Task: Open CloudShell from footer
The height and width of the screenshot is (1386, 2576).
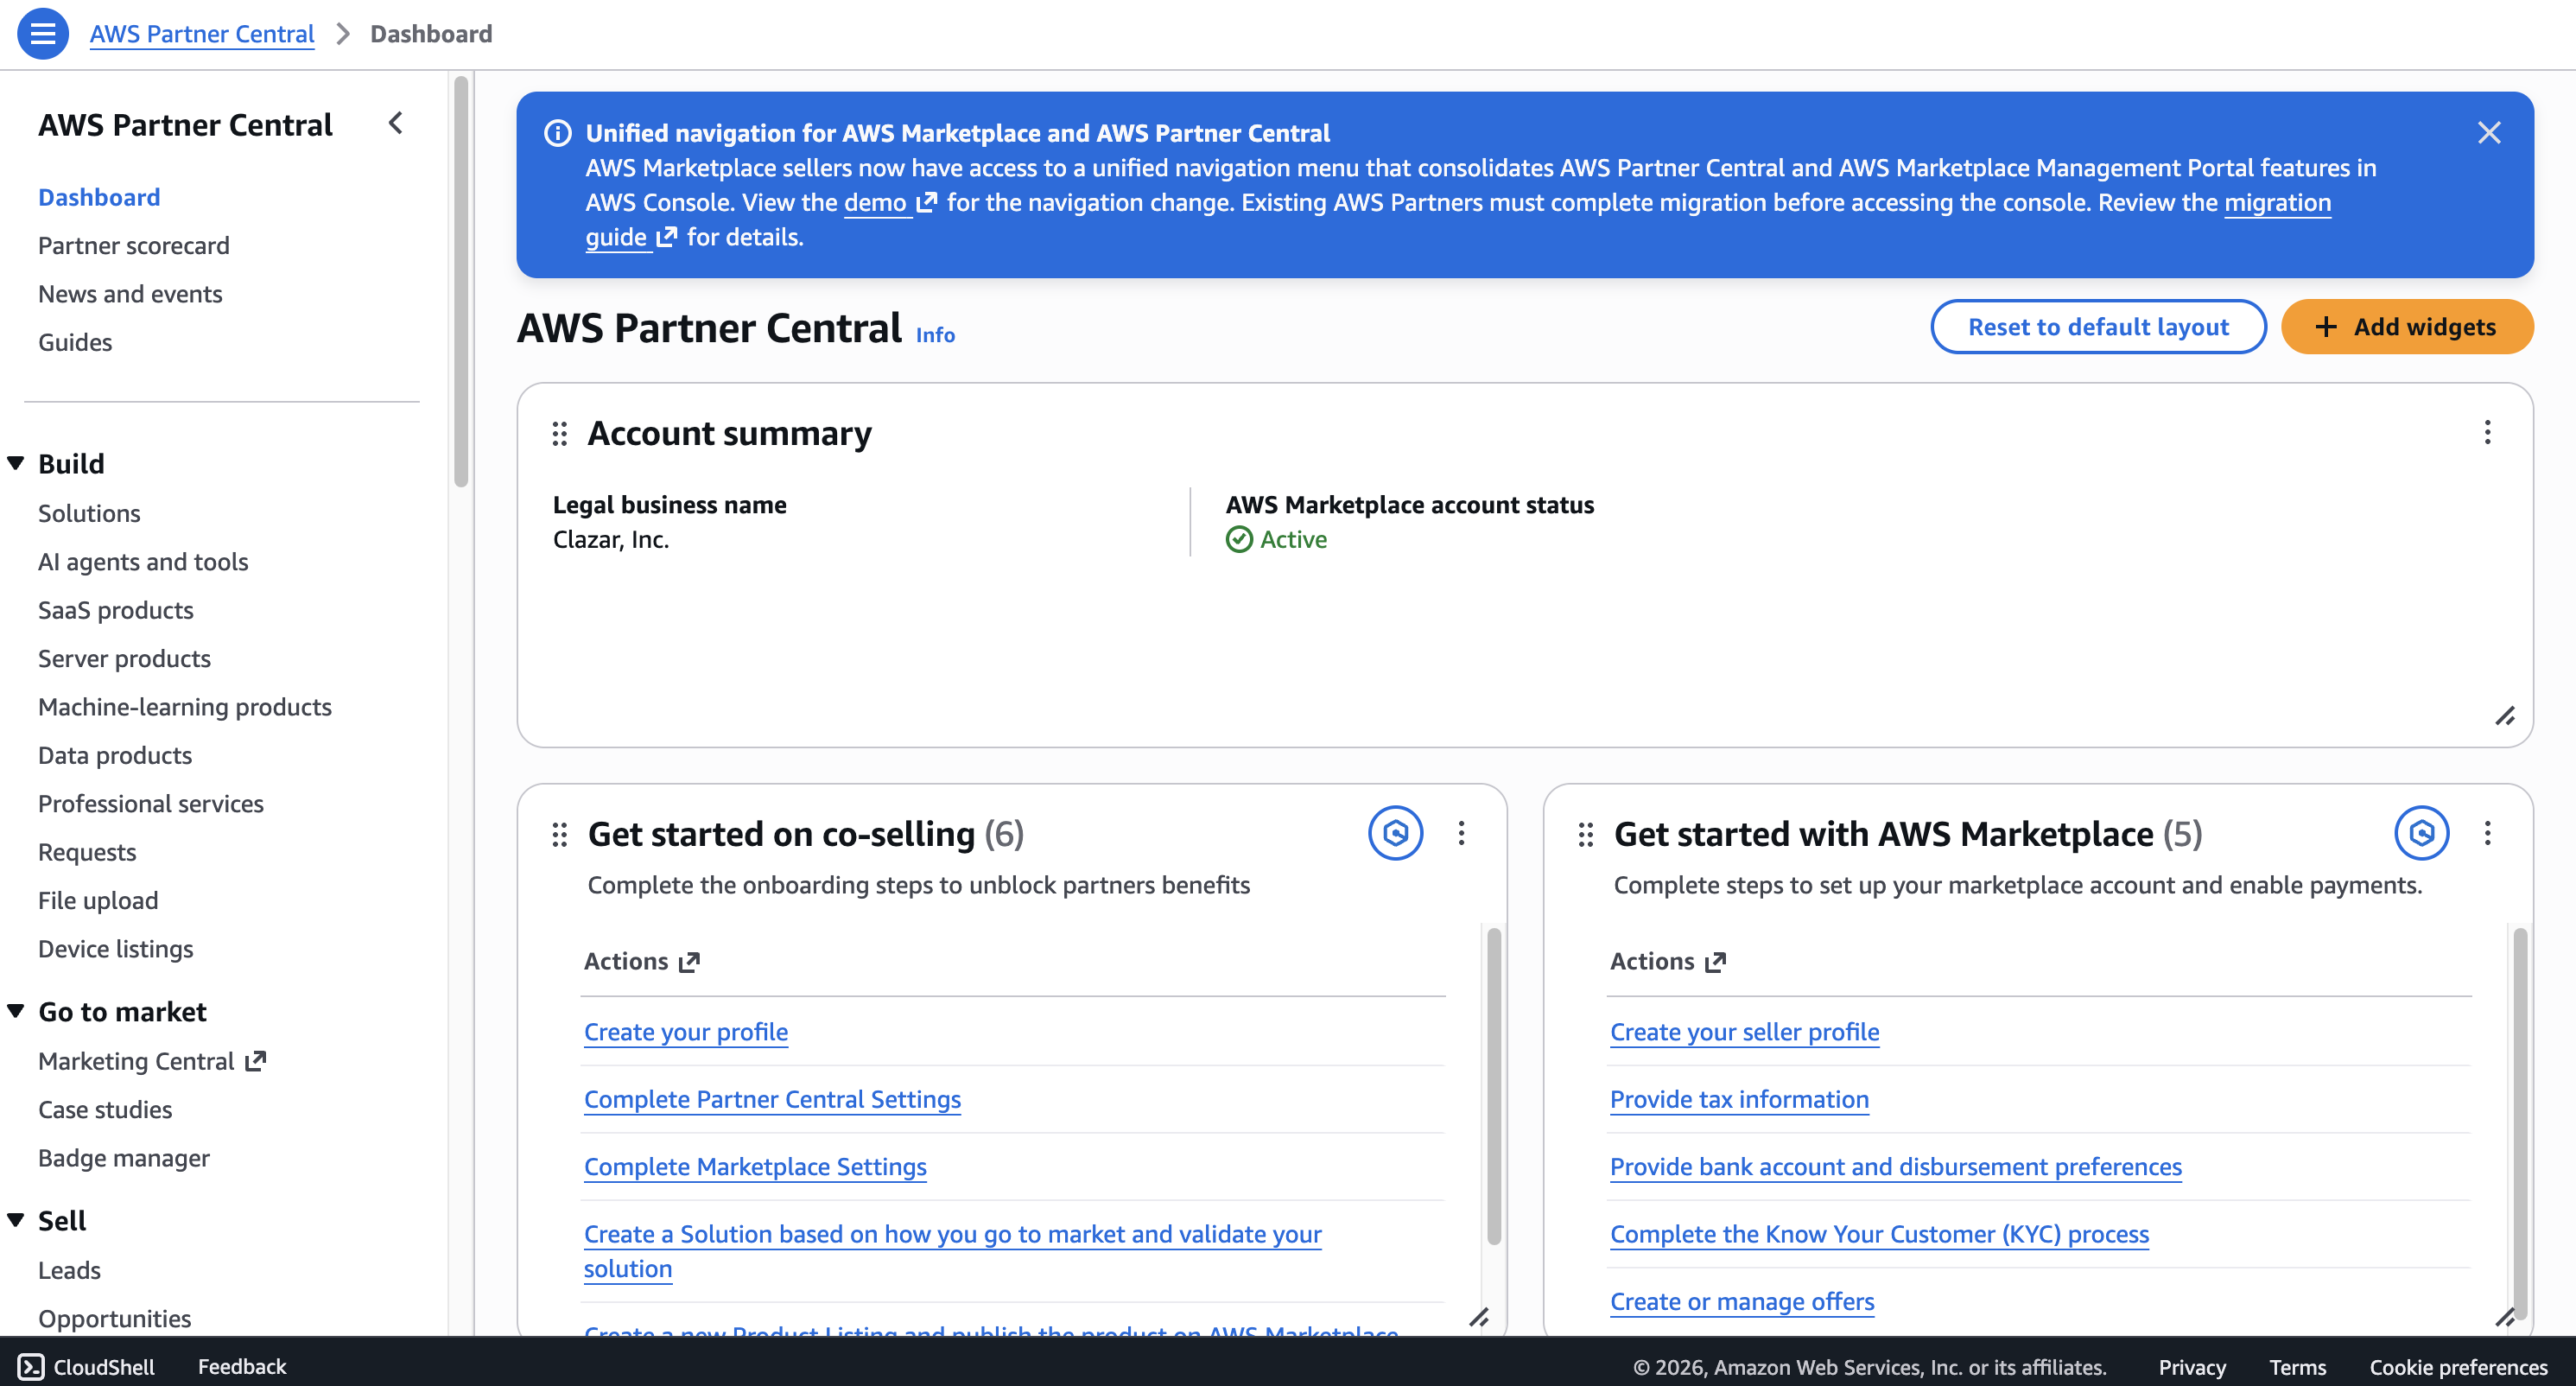Action: [x=87, y=1366]
